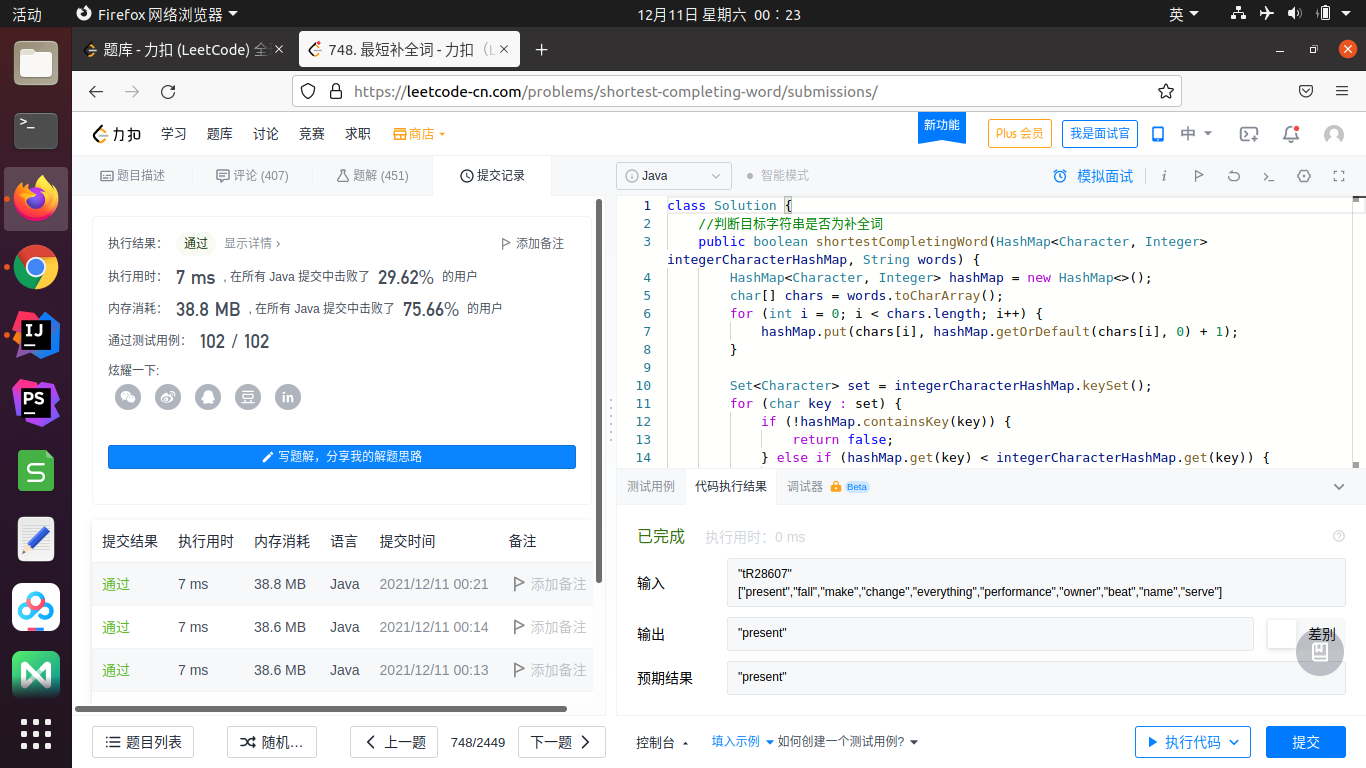Go to 上一题 previous problem

(x=394, y=742)
